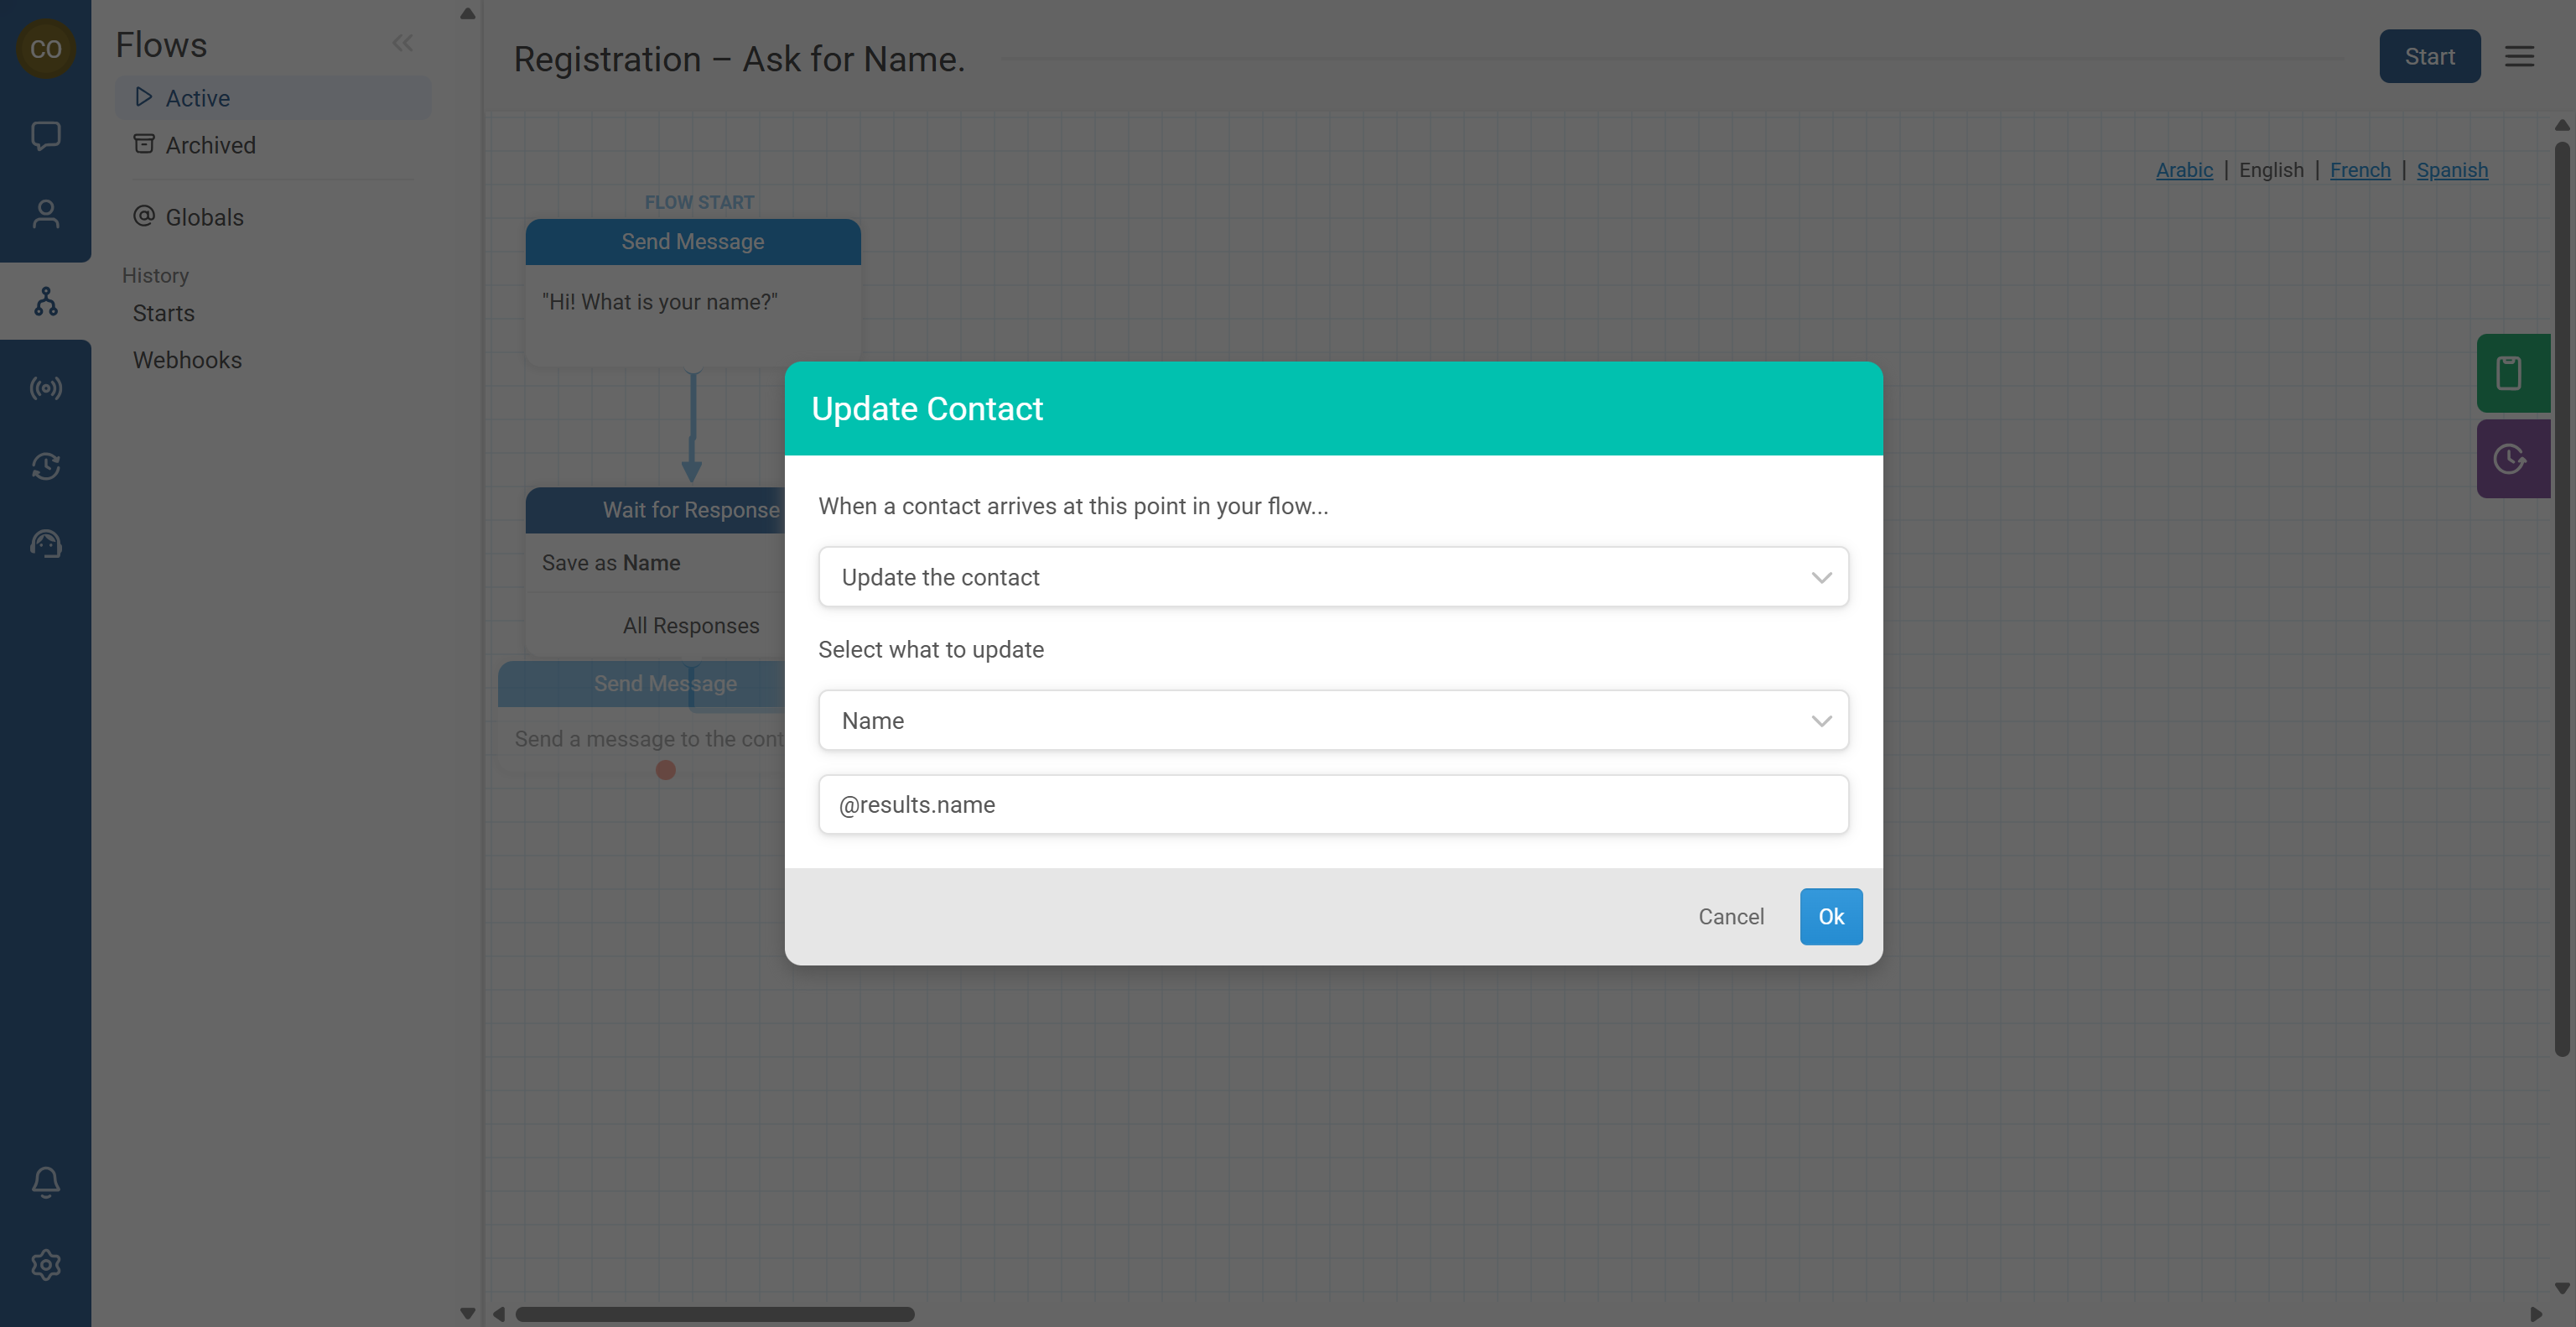
Task: Open the hamburger menu next to Start
Action: [x=2519, y=56]
